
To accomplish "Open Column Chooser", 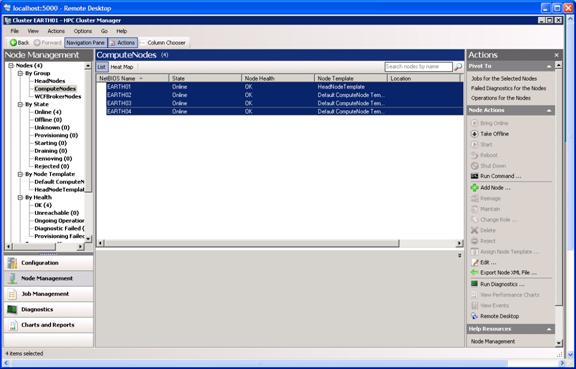I will 164,43.
